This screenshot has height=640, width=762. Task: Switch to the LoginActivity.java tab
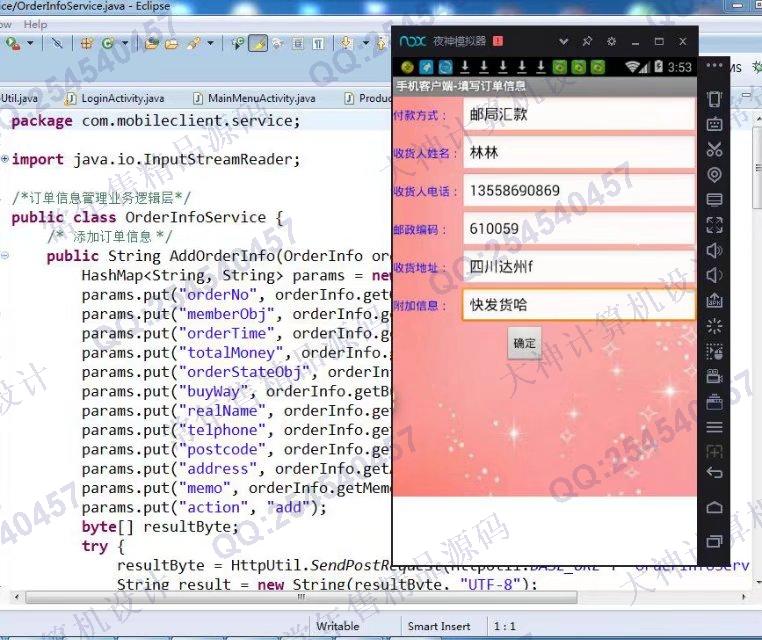115,98
